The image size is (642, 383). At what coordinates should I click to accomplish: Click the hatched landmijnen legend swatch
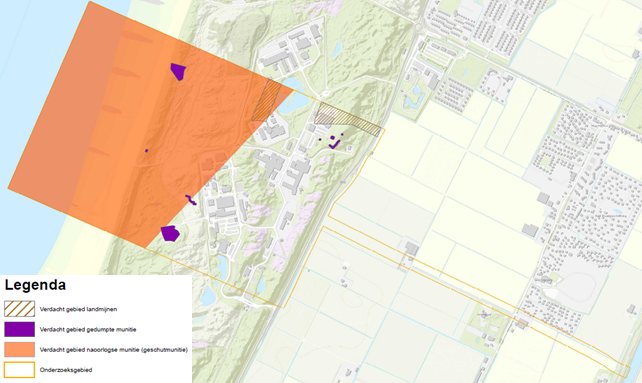tap(20, 309)
